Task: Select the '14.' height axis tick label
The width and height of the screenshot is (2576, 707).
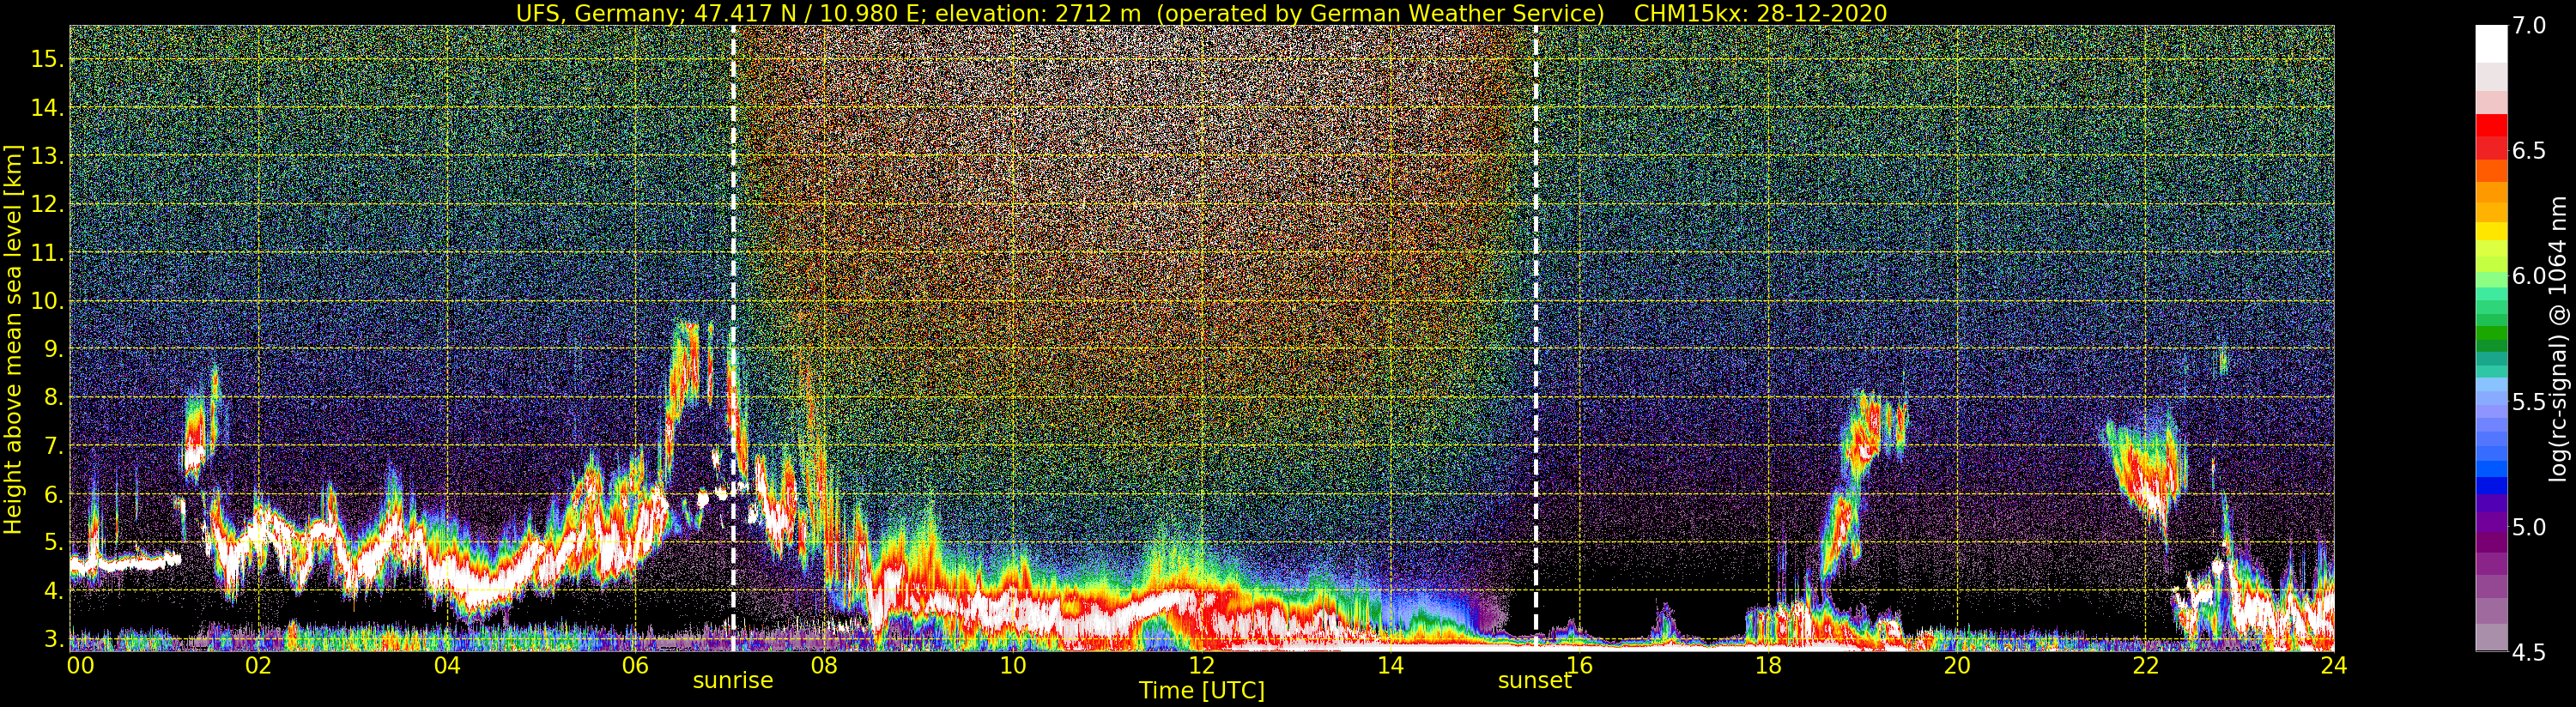Action: pyautogui.click(x=48, y=108)
